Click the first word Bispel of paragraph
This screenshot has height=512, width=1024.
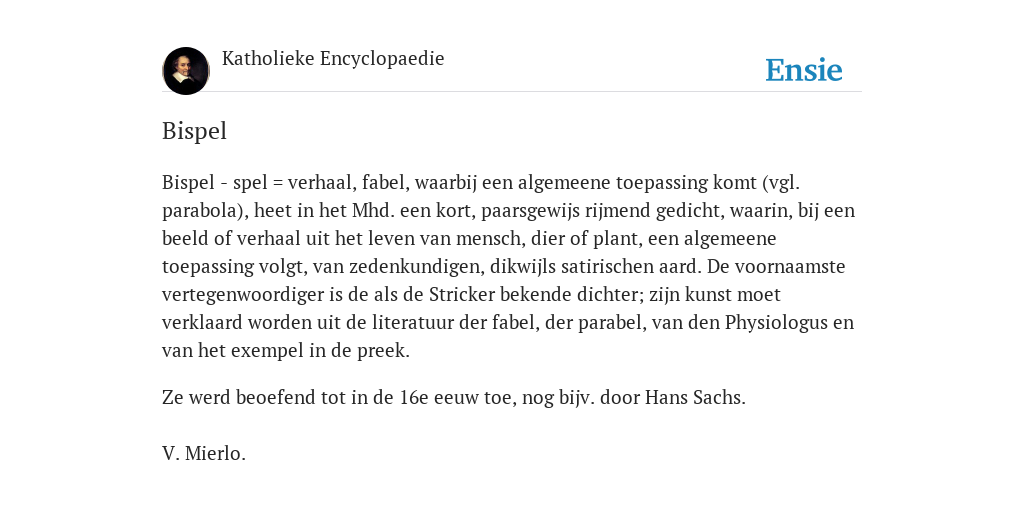tap(188, 183)
